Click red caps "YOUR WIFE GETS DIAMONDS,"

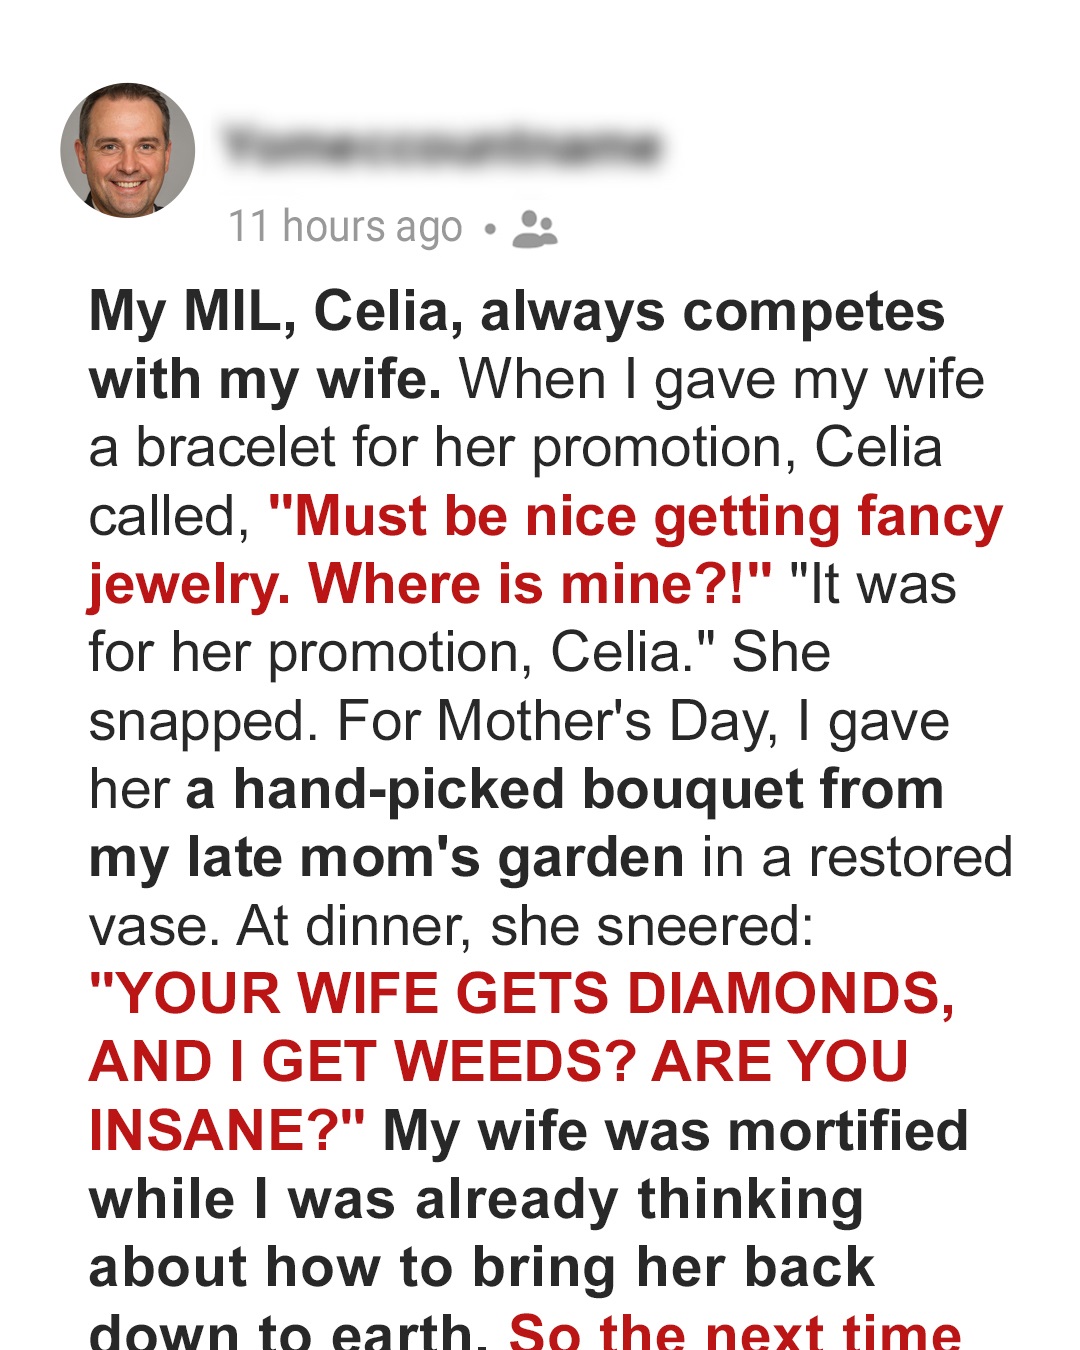(x=522, y=995)
